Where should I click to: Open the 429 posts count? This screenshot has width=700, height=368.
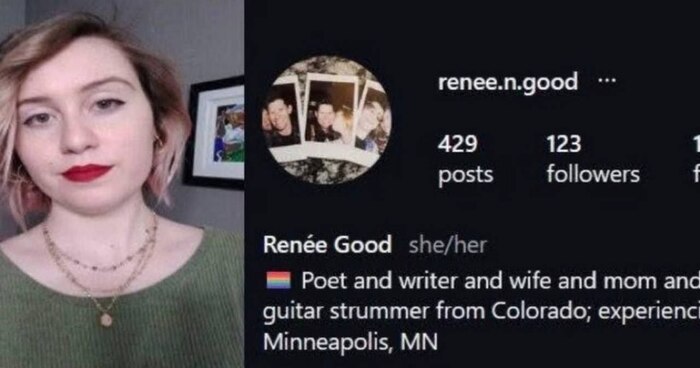pyautogui.click(x=465, y=159)
